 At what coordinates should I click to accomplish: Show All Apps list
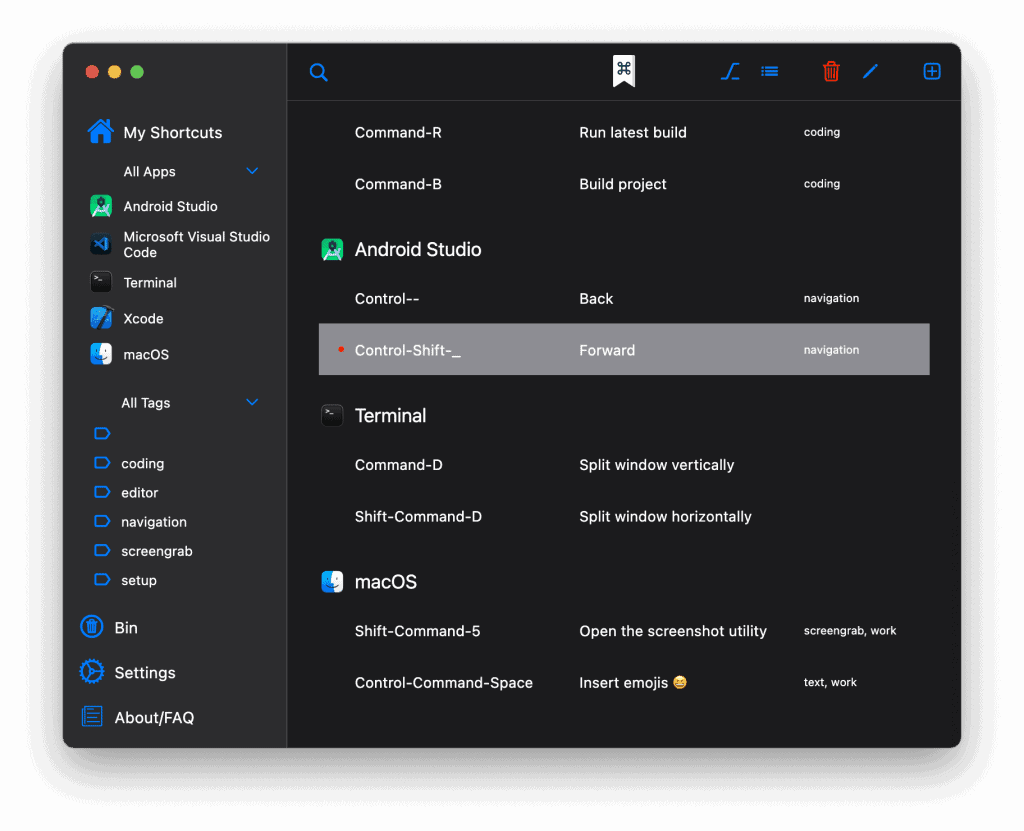150,172
